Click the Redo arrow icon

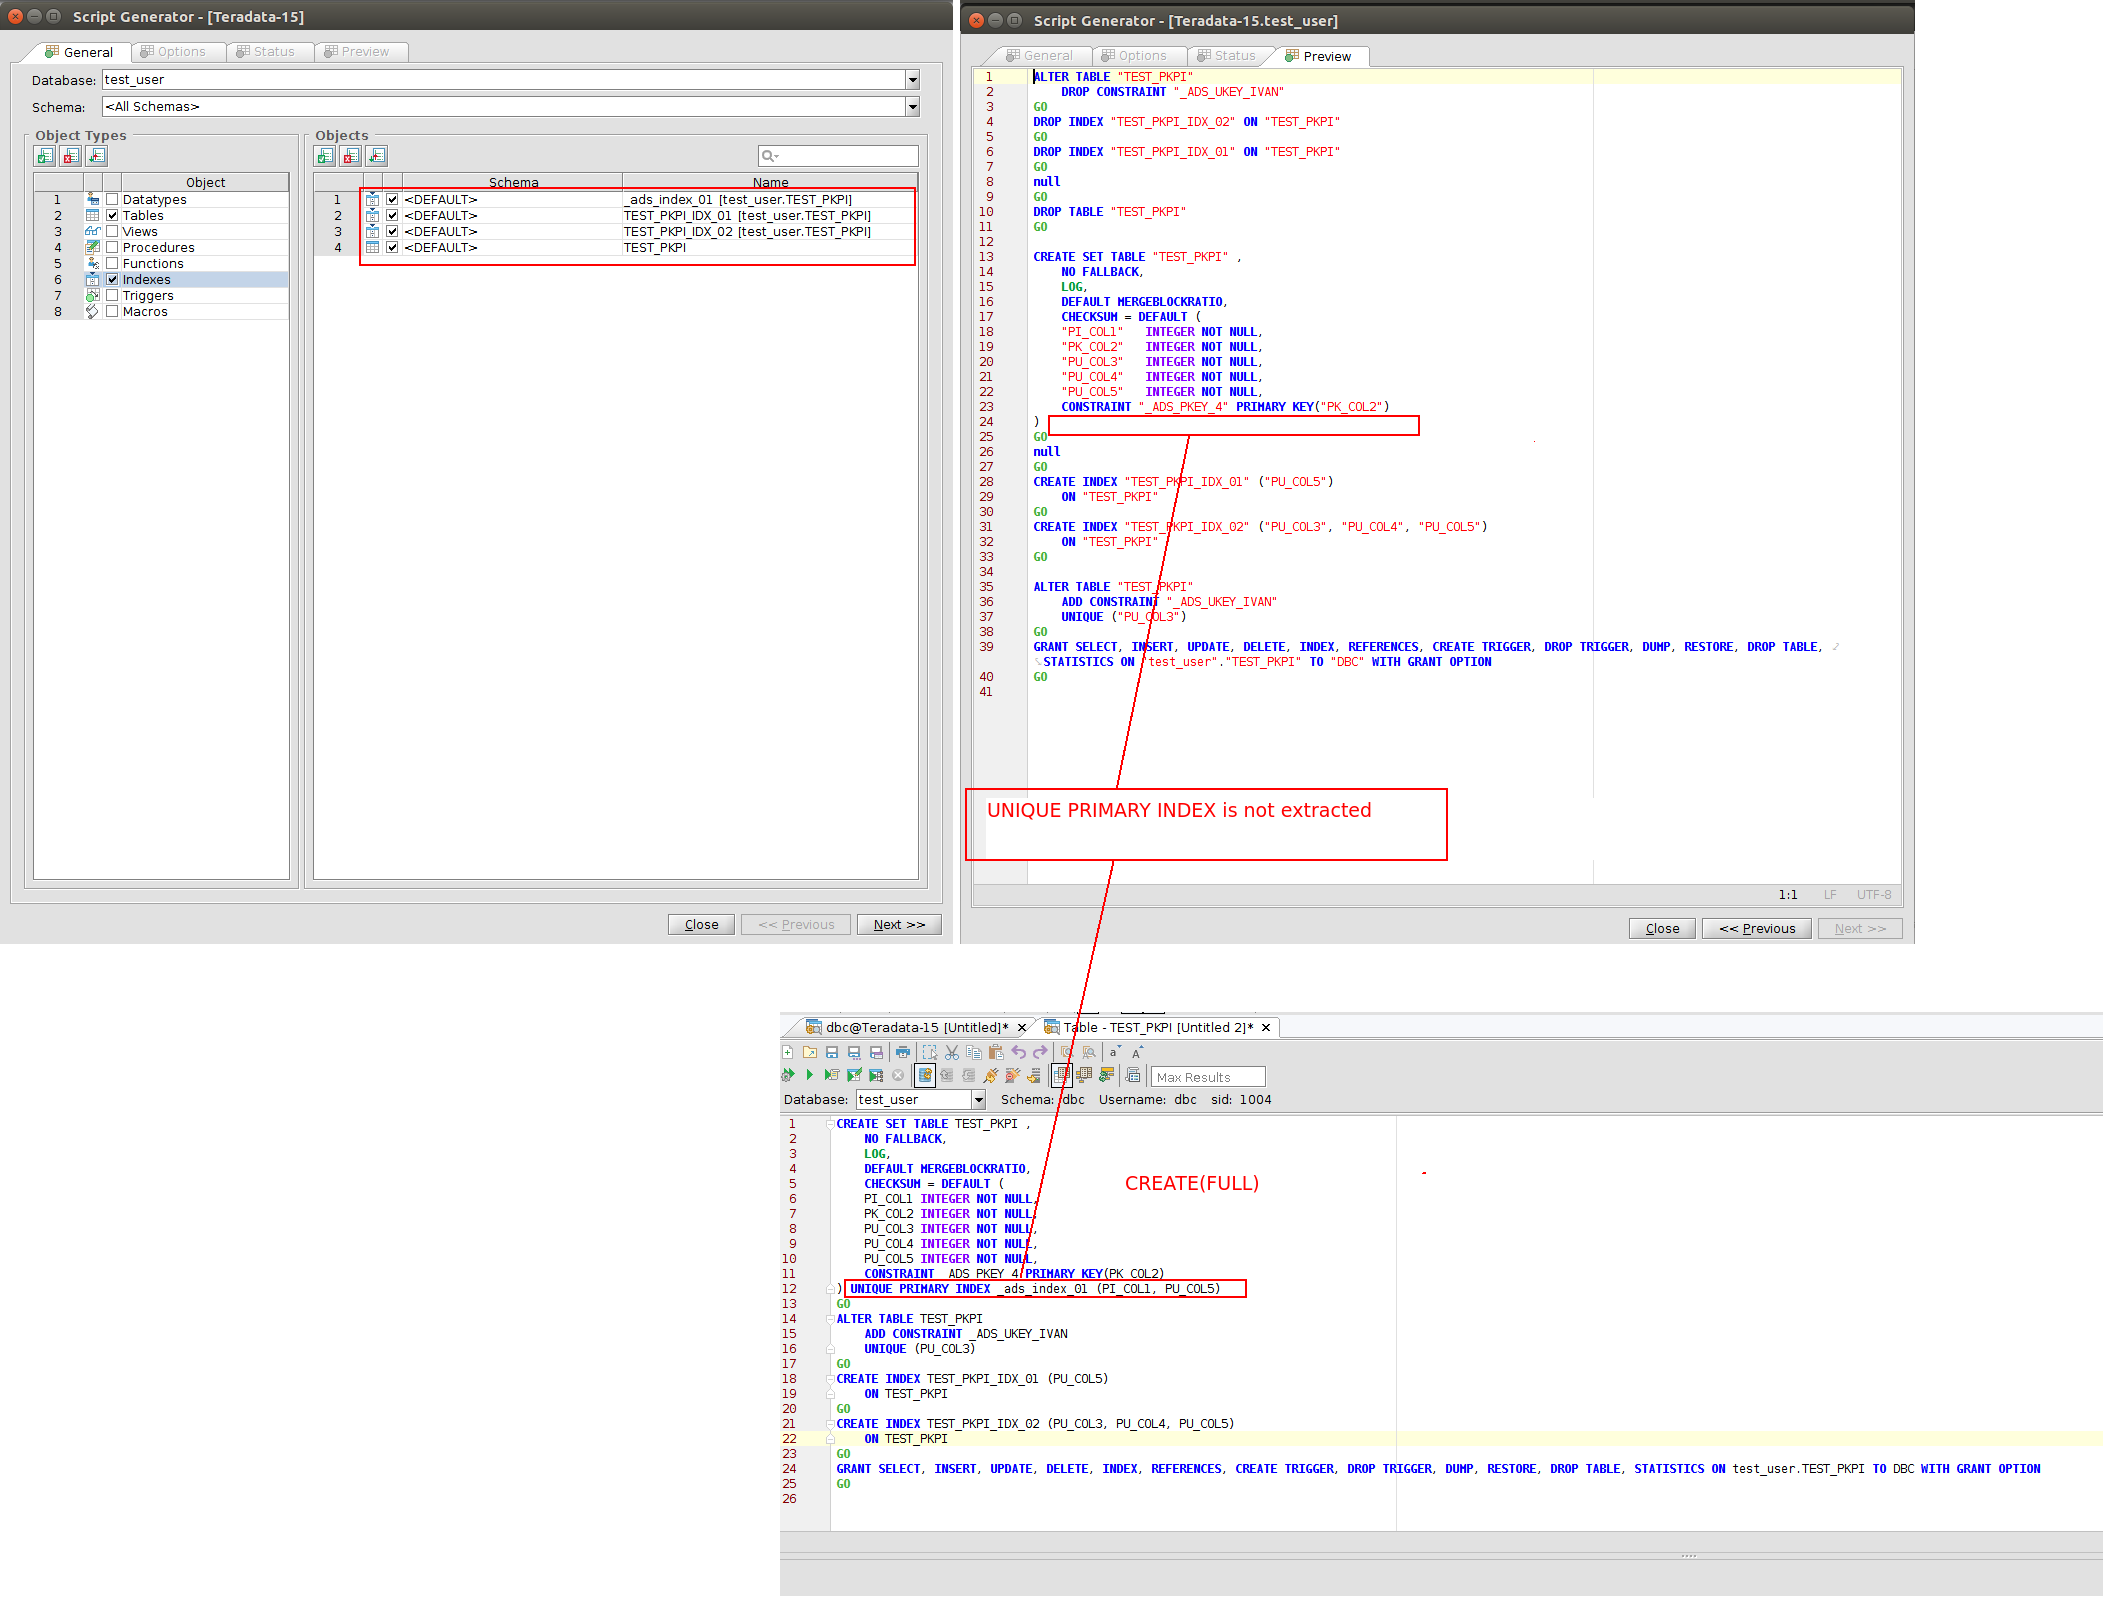(1040, 1052)
